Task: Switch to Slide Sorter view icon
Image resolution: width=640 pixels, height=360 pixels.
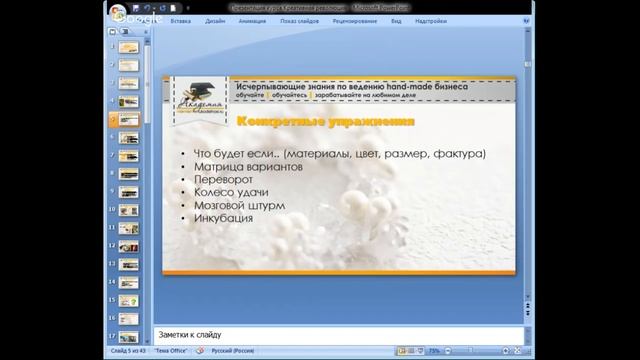Action: pyautogui.click(x=411, y=351)
